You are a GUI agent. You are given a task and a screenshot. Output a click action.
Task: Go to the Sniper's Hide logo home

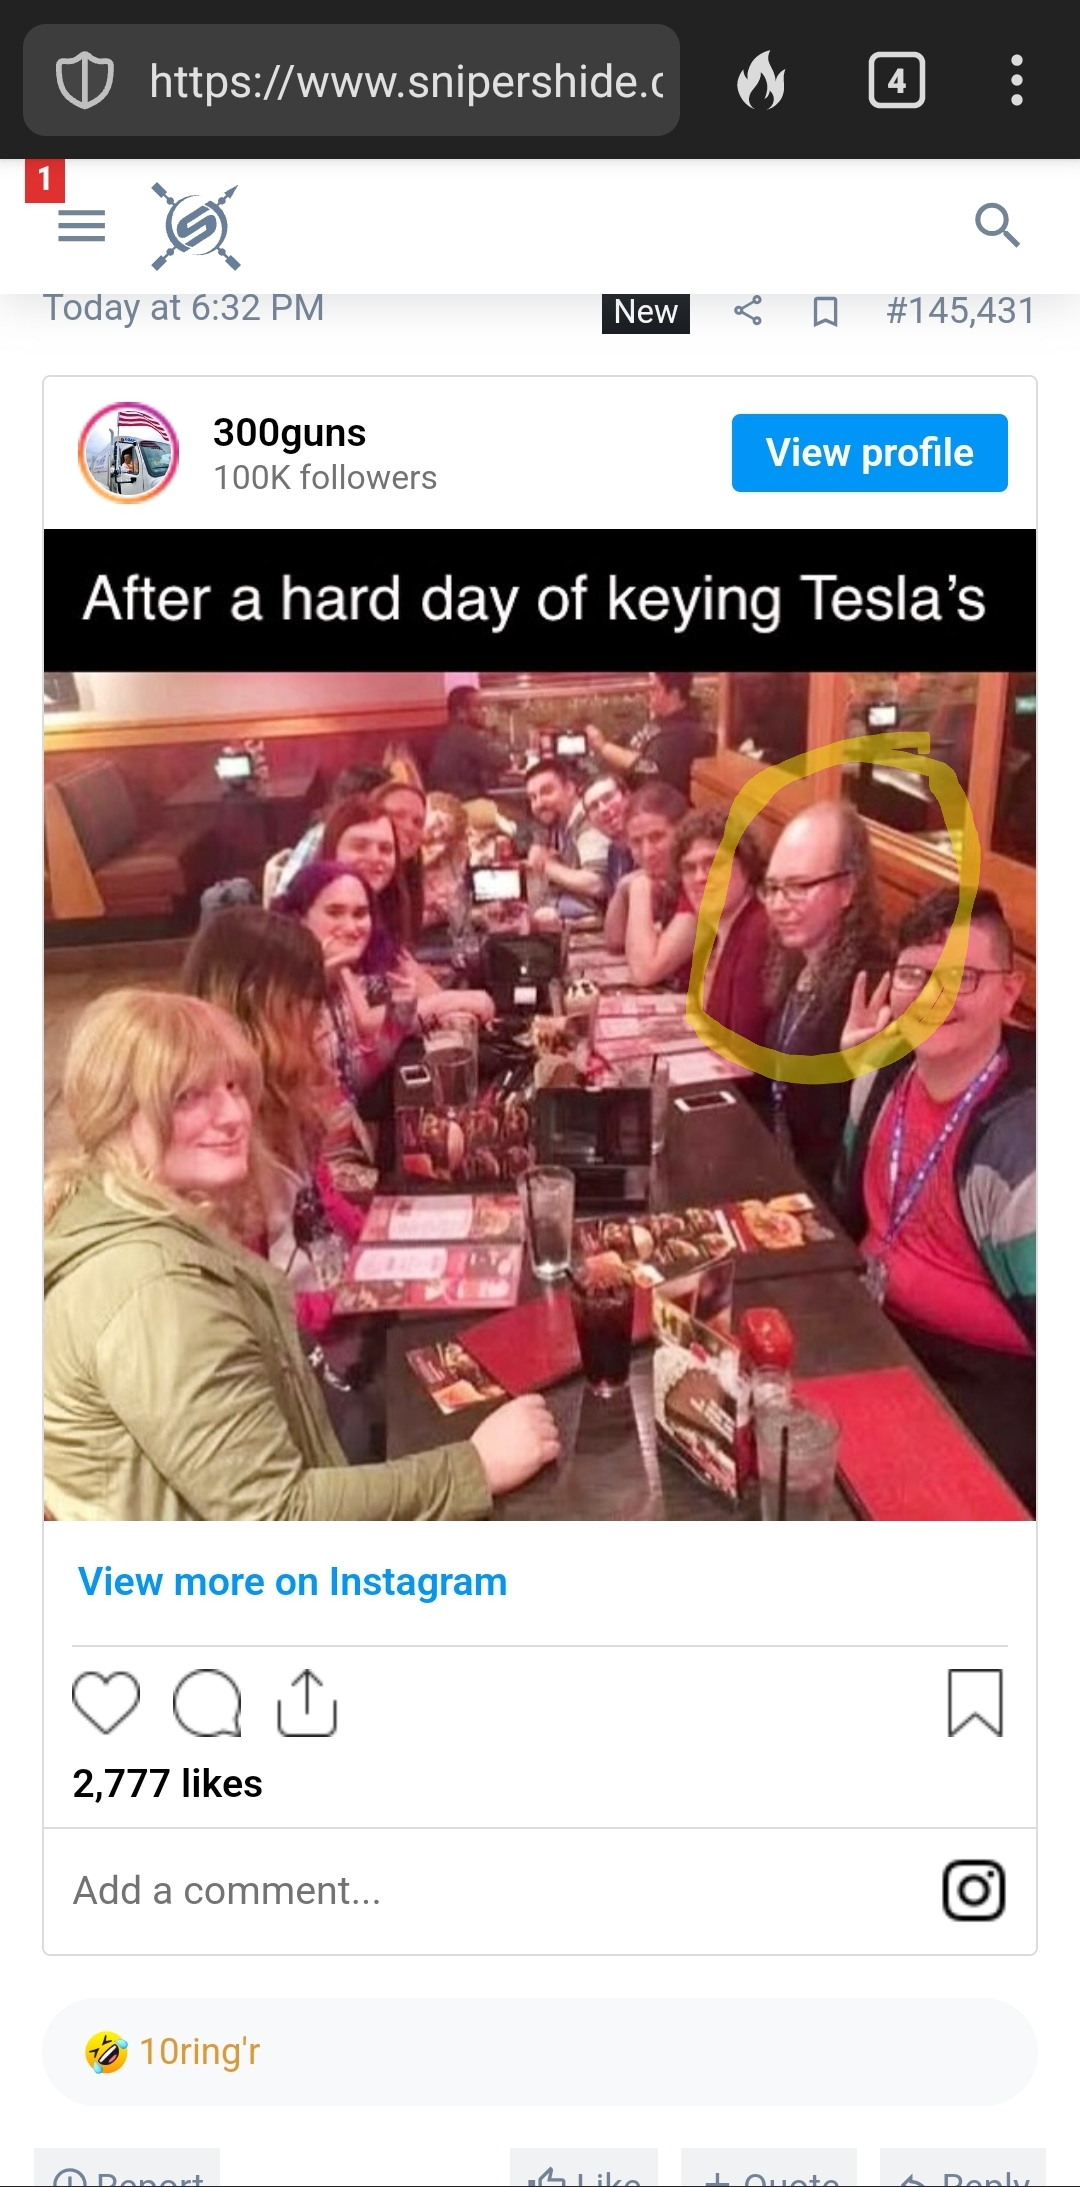[196, 227]
